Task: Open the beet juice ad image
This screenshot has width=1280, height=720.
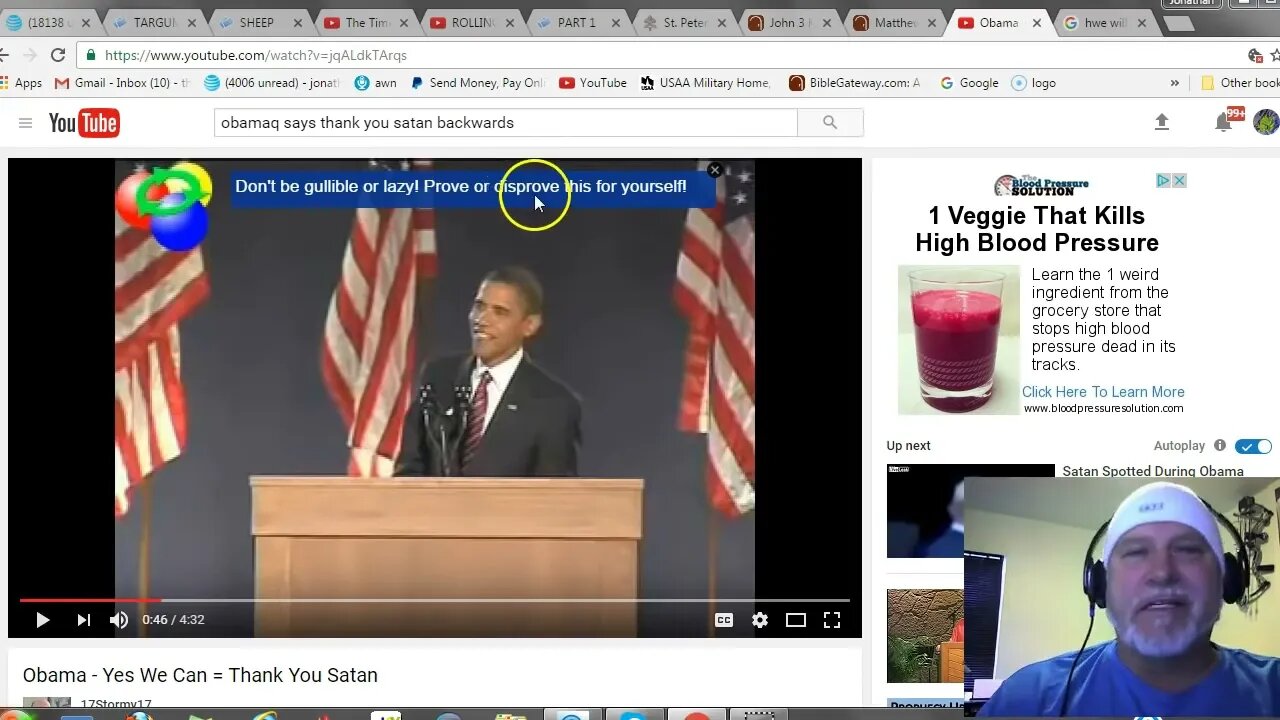Action: [958, 339]
